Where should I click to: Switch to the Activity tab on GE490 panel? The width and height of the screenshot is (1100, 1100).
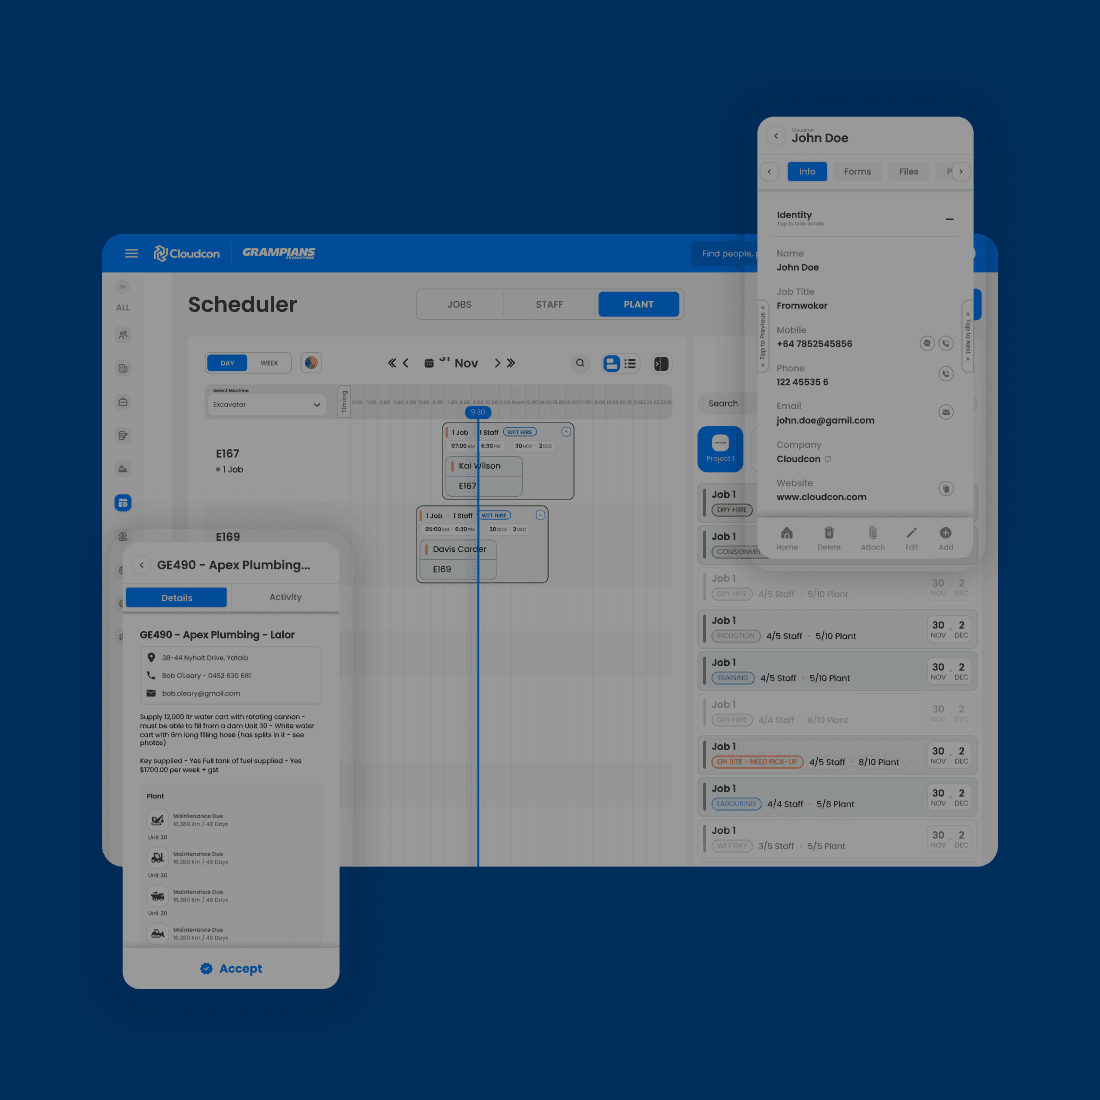285,597
